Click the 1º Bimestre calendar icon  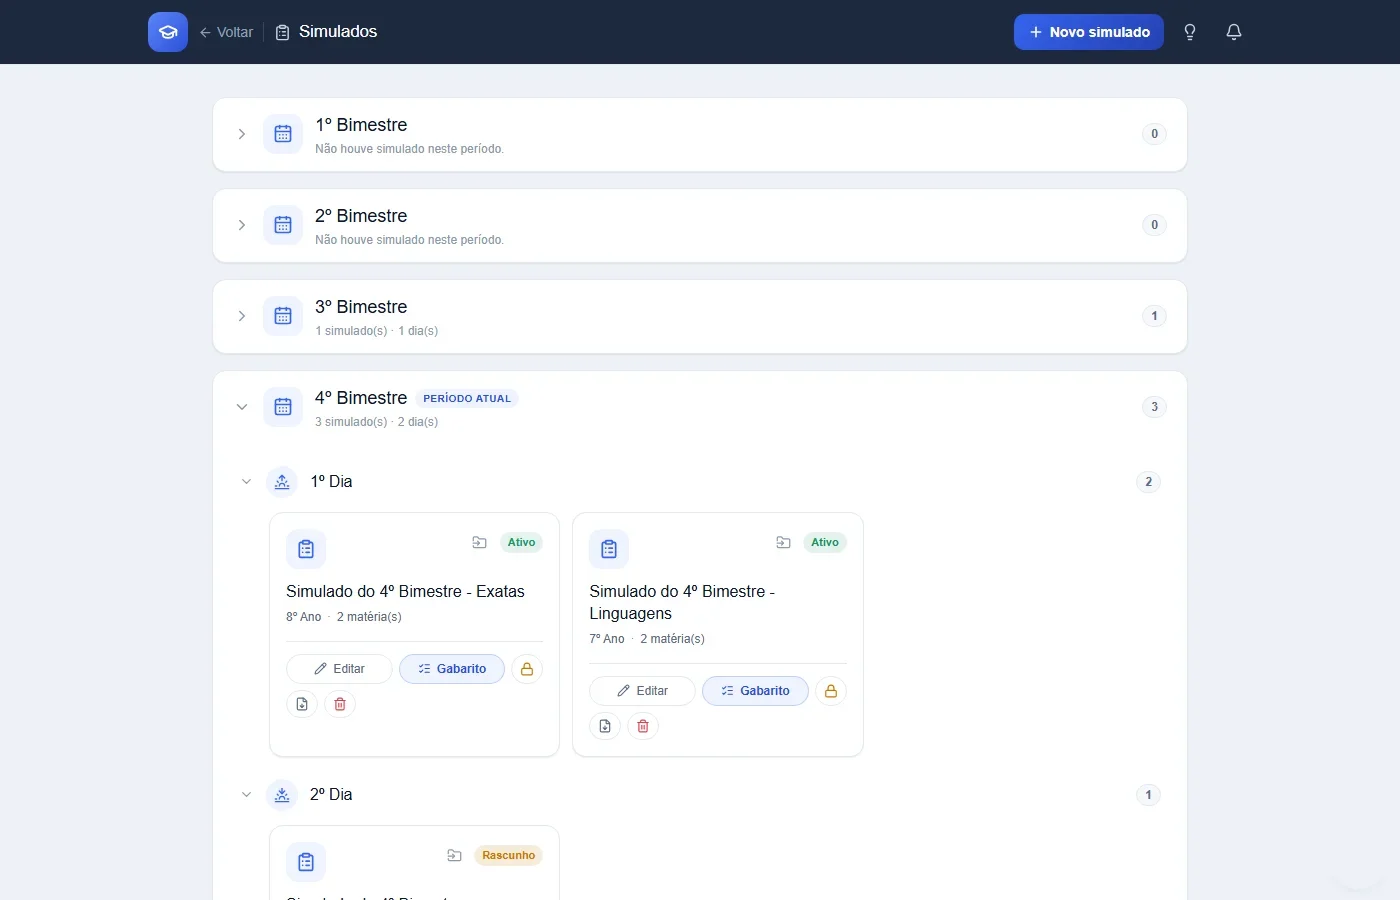(x=283, y=134)
